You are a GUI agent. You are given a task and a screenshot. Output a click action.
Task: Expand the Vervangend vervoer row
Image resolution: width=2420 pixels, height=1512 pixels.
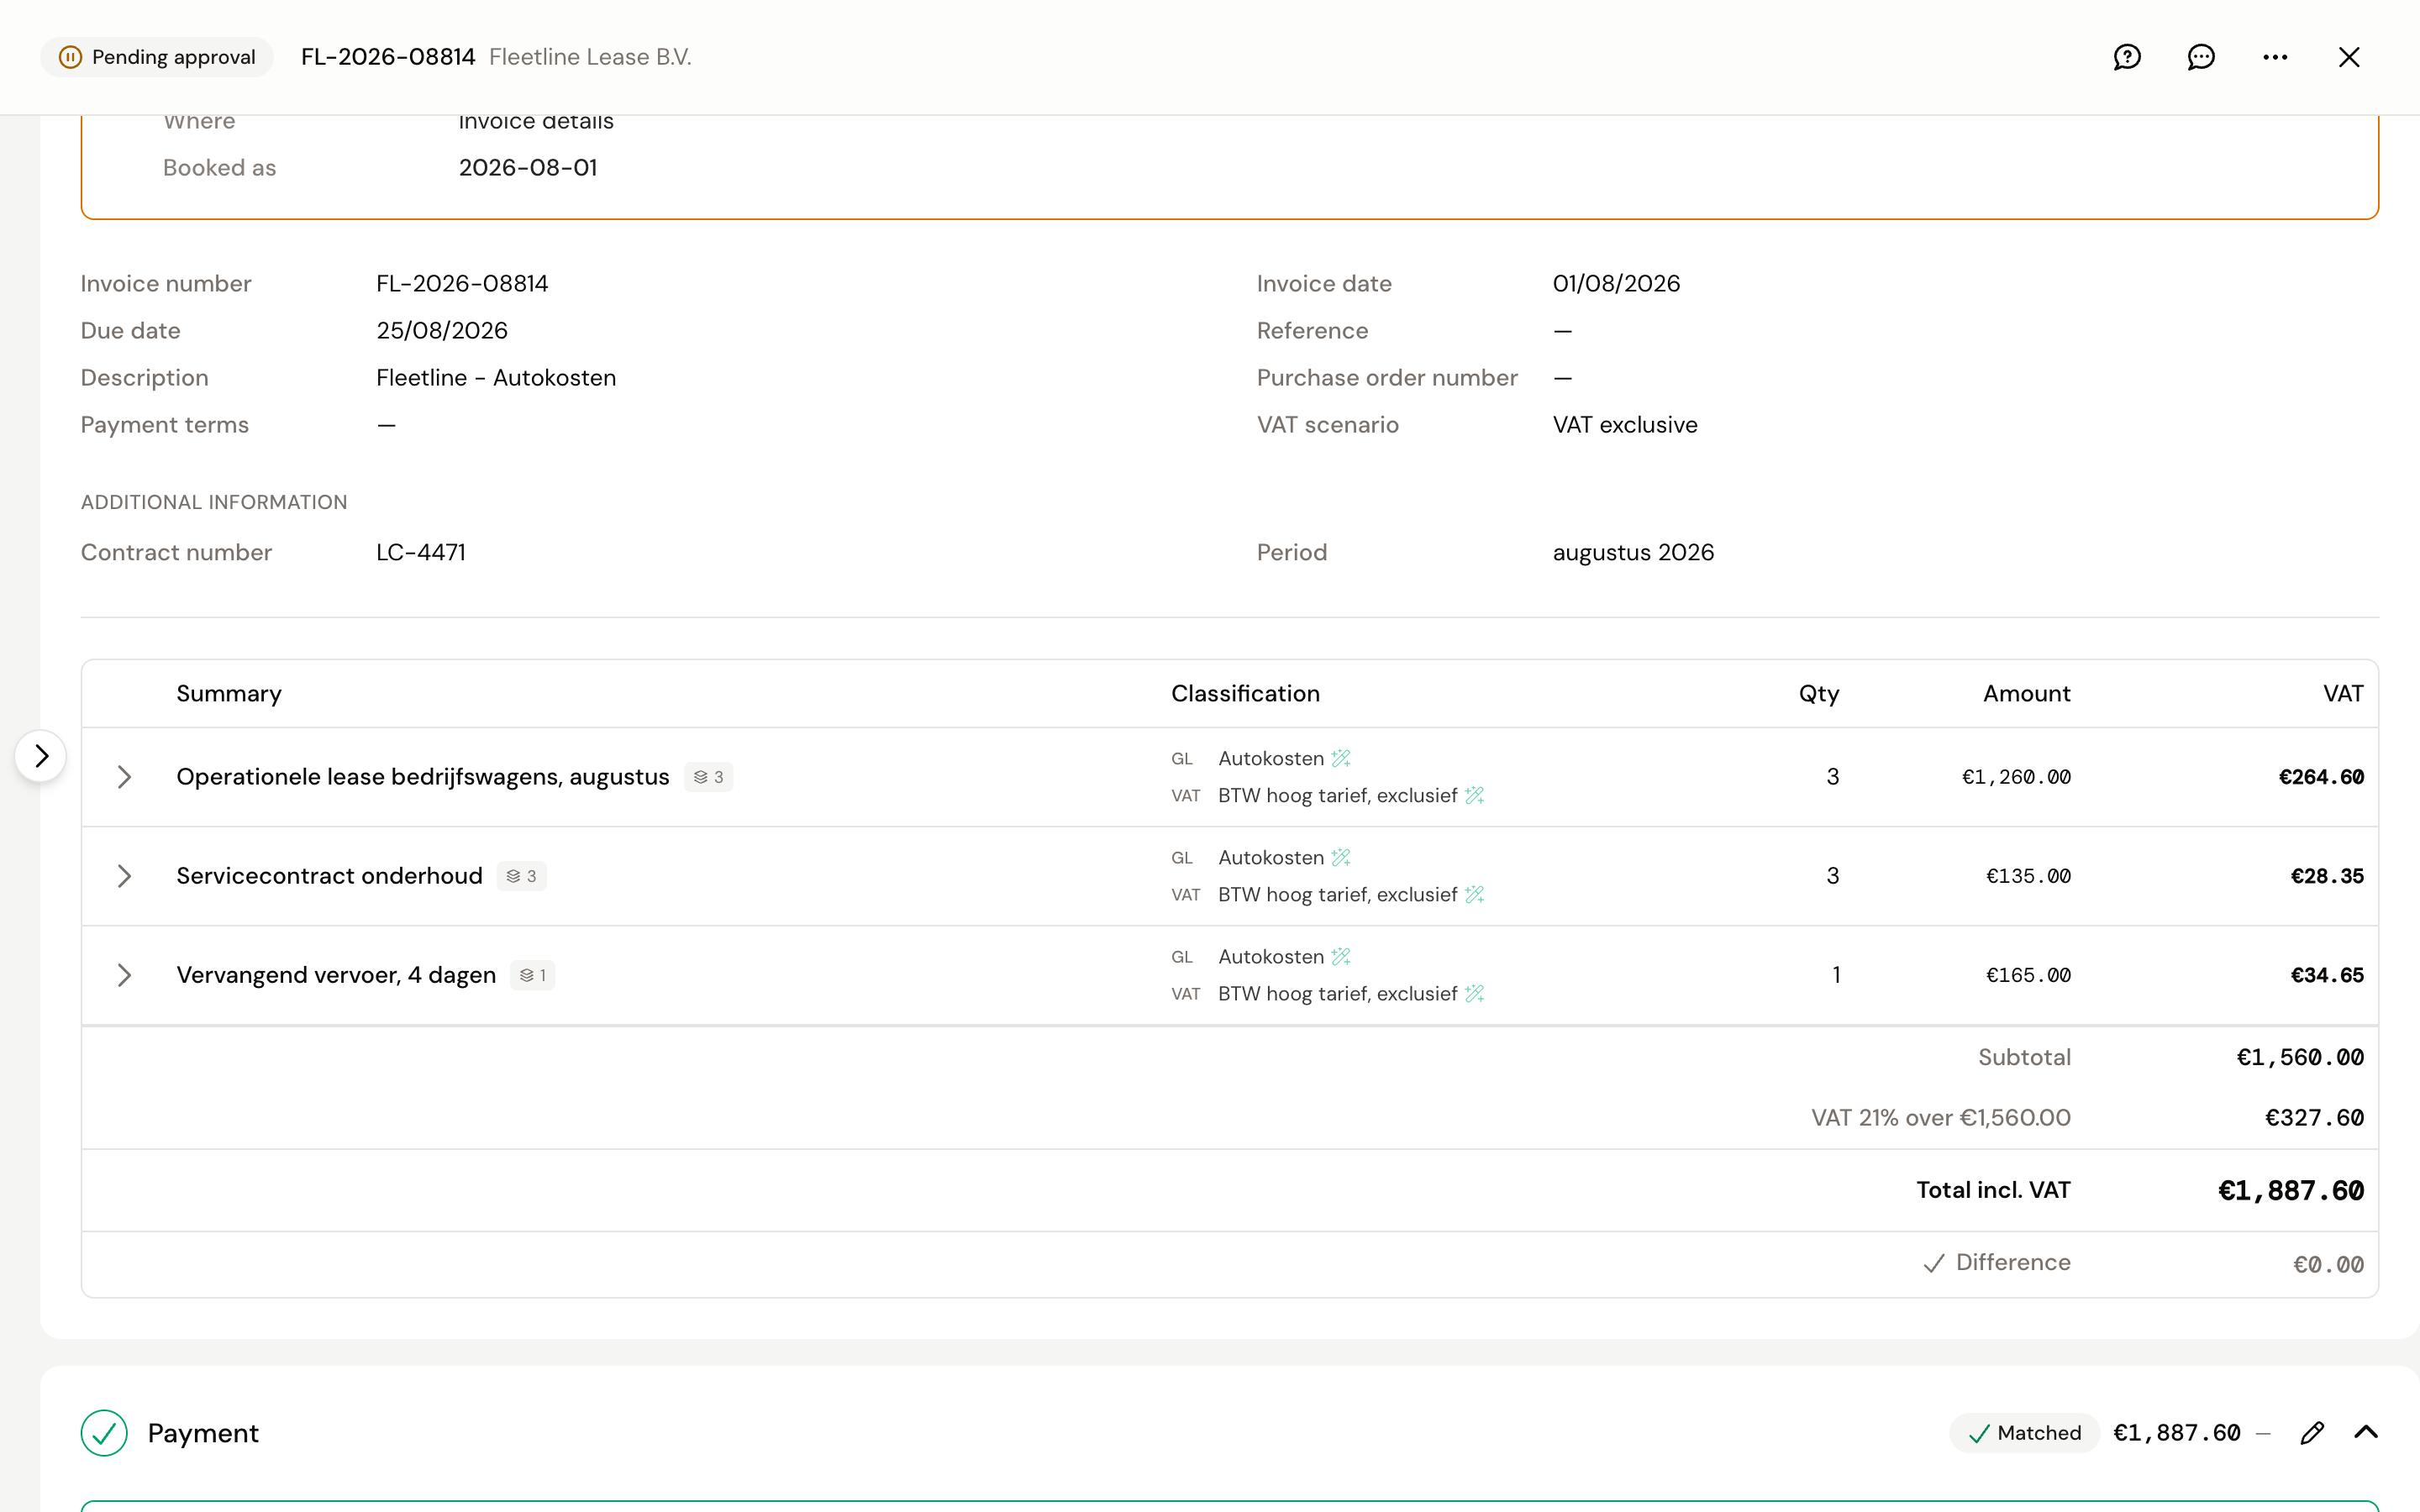124,975
